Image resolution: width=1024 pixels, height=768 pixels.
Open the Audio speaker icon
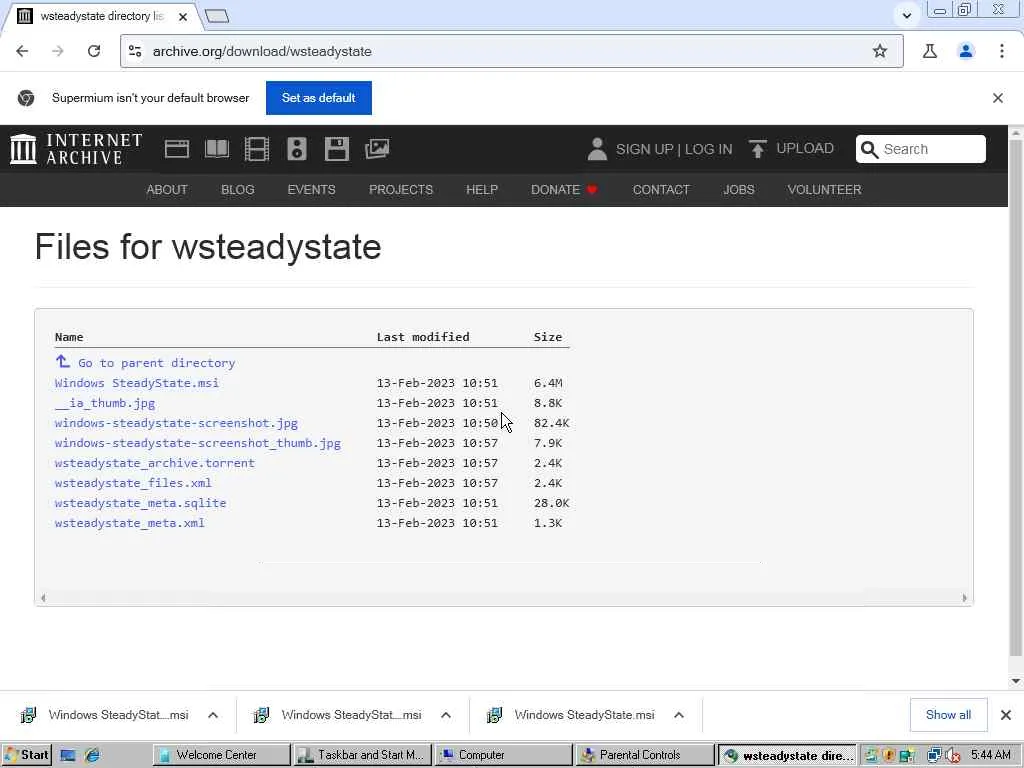coord(296,149)
